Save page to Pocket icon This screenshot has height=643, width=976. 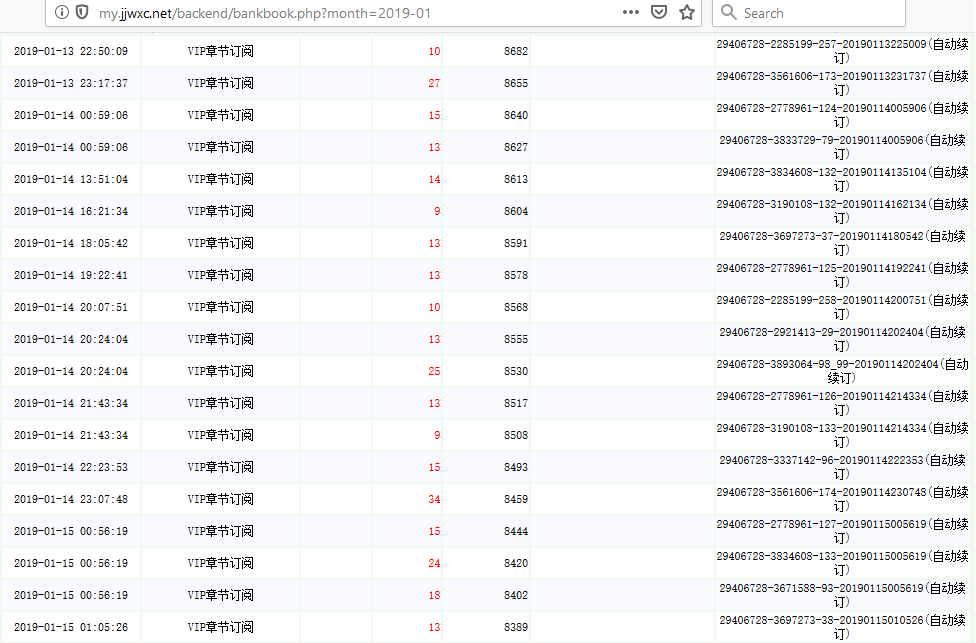659,12
